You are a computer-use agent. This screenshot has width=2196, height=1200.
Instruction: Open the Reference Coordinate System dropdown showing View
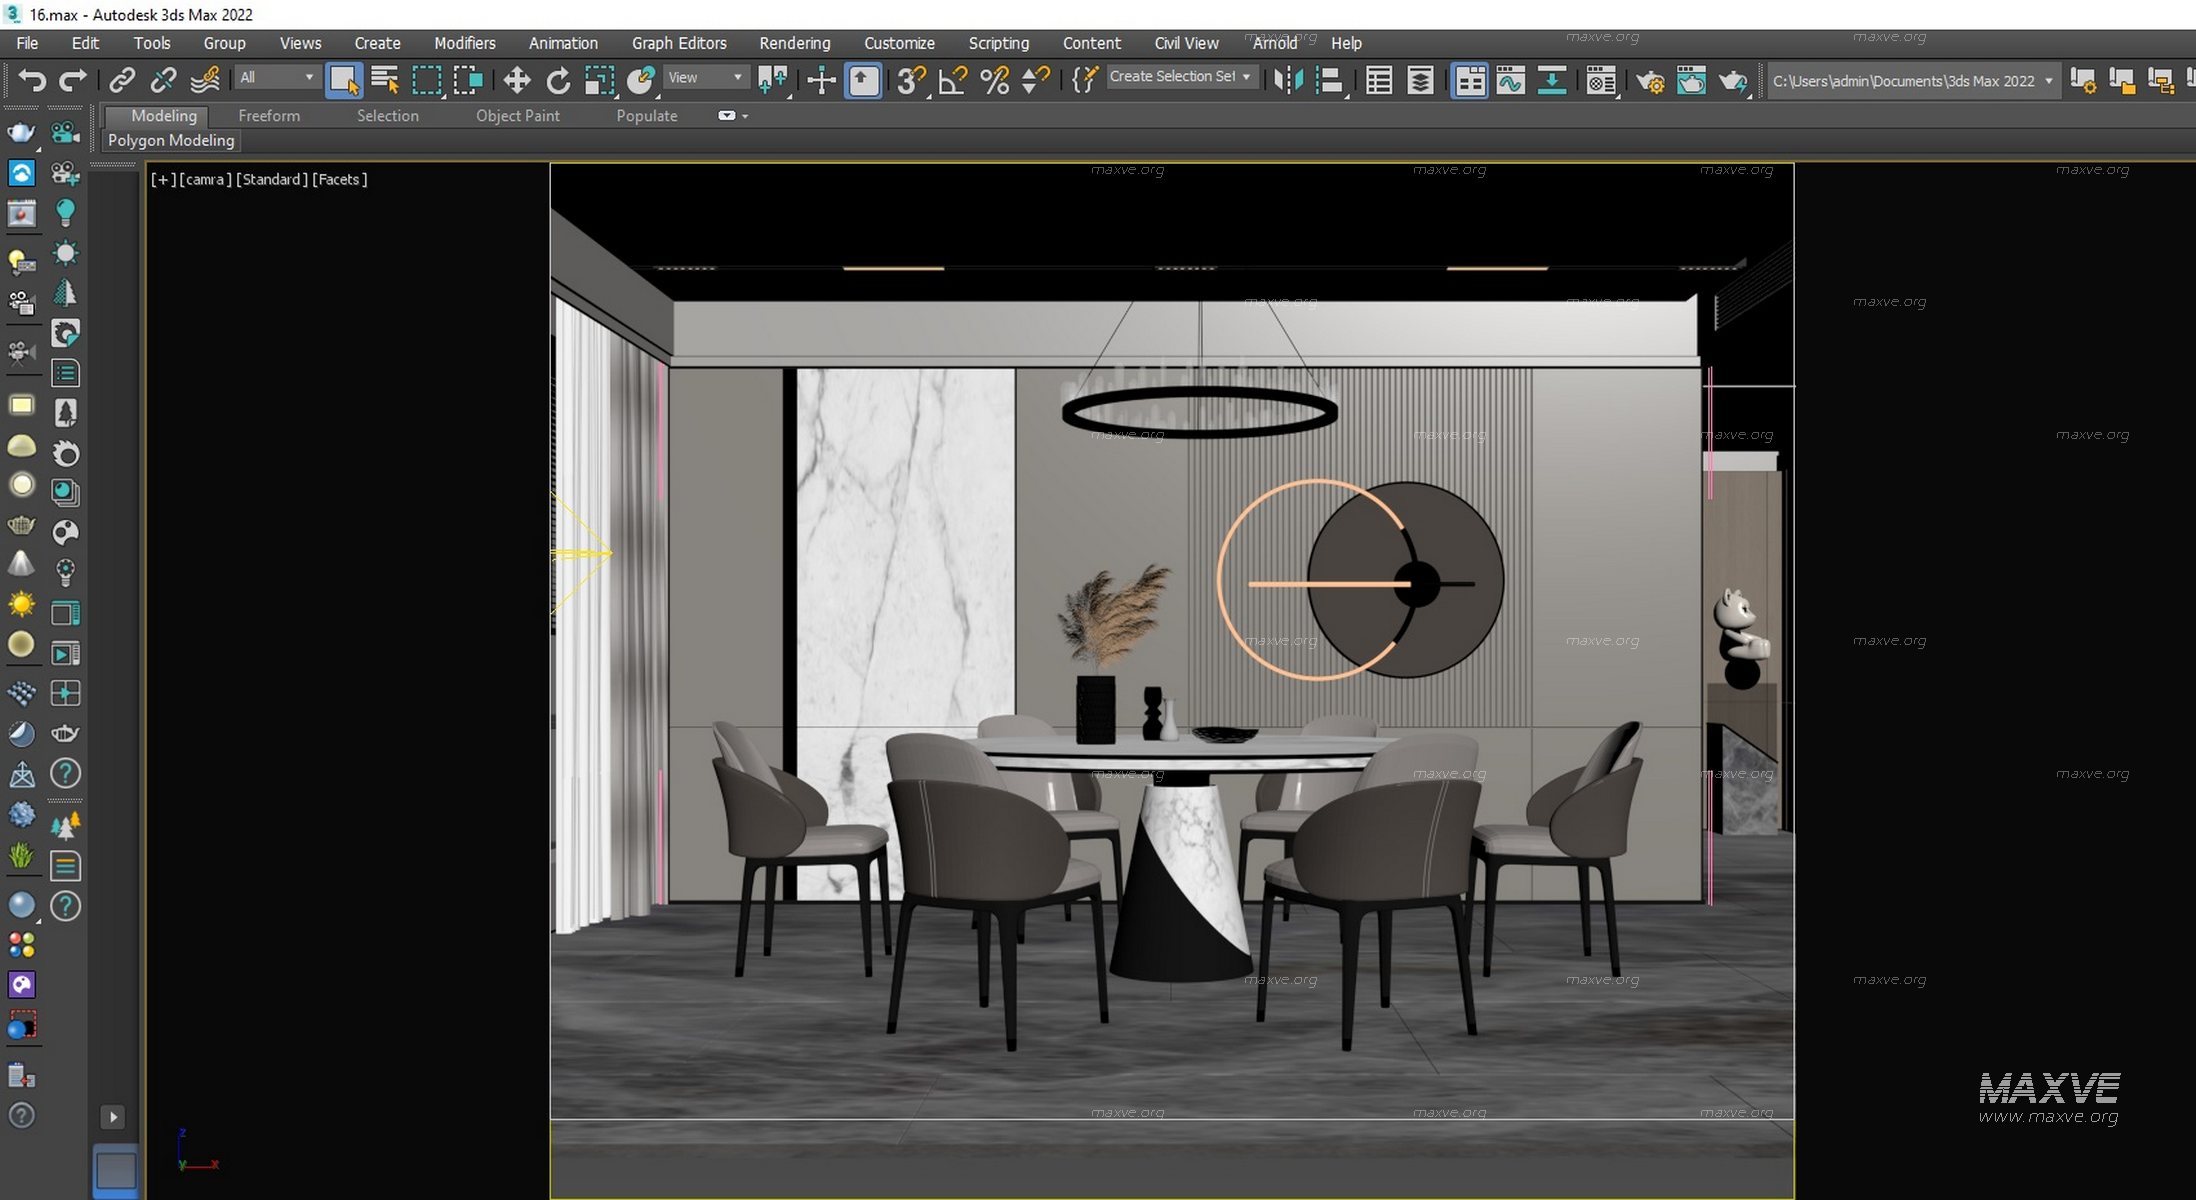[x=705, y=77]
